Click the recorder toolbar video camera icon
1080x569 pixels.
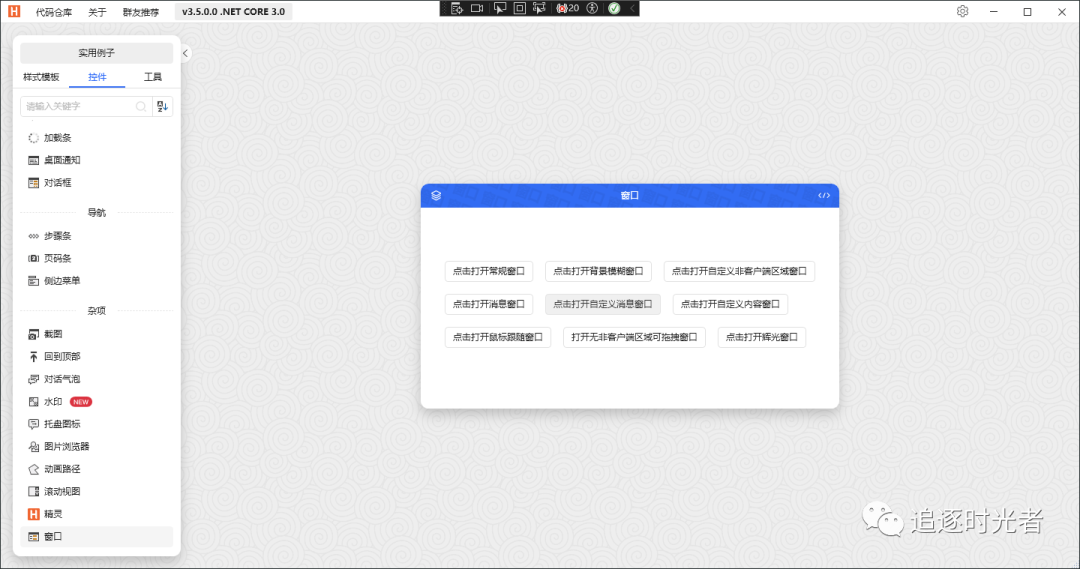point(477,8)
